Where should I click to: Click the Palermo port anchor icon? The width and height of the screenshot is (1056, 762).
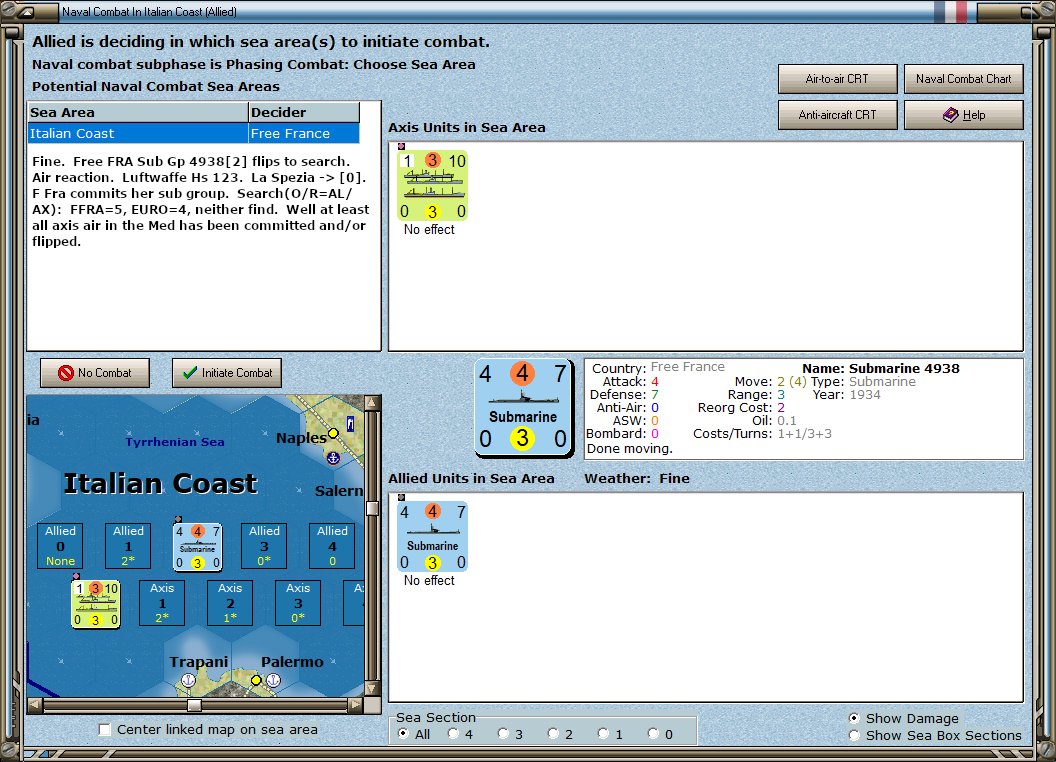coord(273,680)
